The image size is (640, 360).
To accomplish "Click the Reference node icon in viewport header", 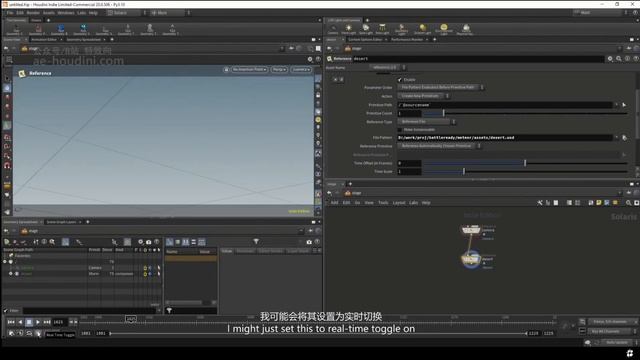I will click(22, 73).
